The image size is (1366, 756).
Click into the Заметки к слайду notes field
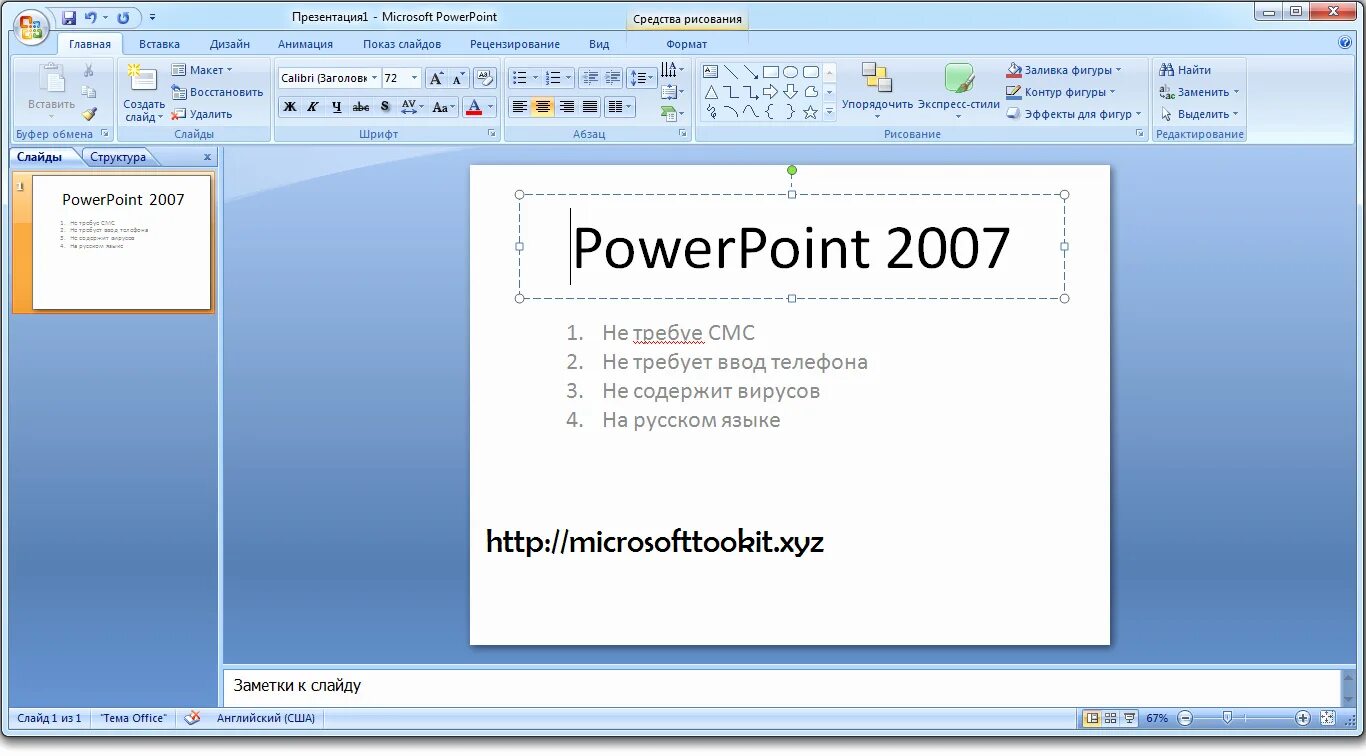[x=780, y=686]
